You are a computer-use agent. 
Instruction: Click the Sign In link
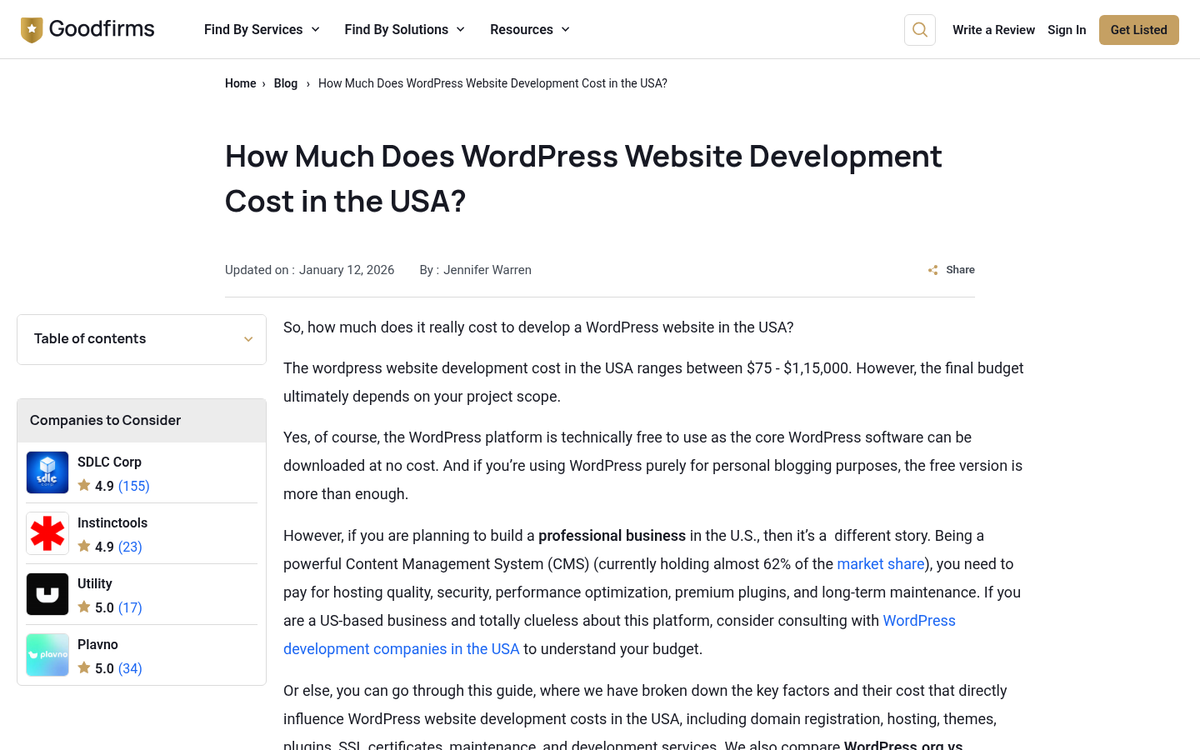(x=1066, y=29)
